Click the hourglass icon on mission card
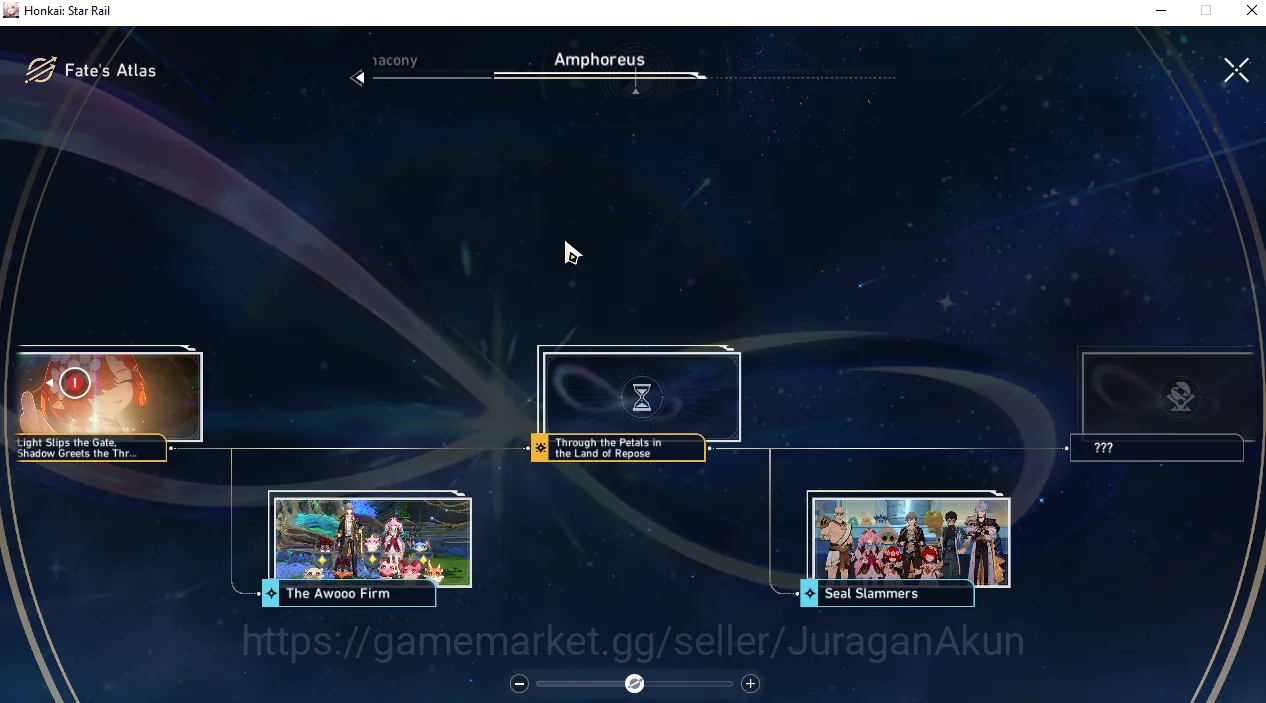 click(x=642, y=397)
